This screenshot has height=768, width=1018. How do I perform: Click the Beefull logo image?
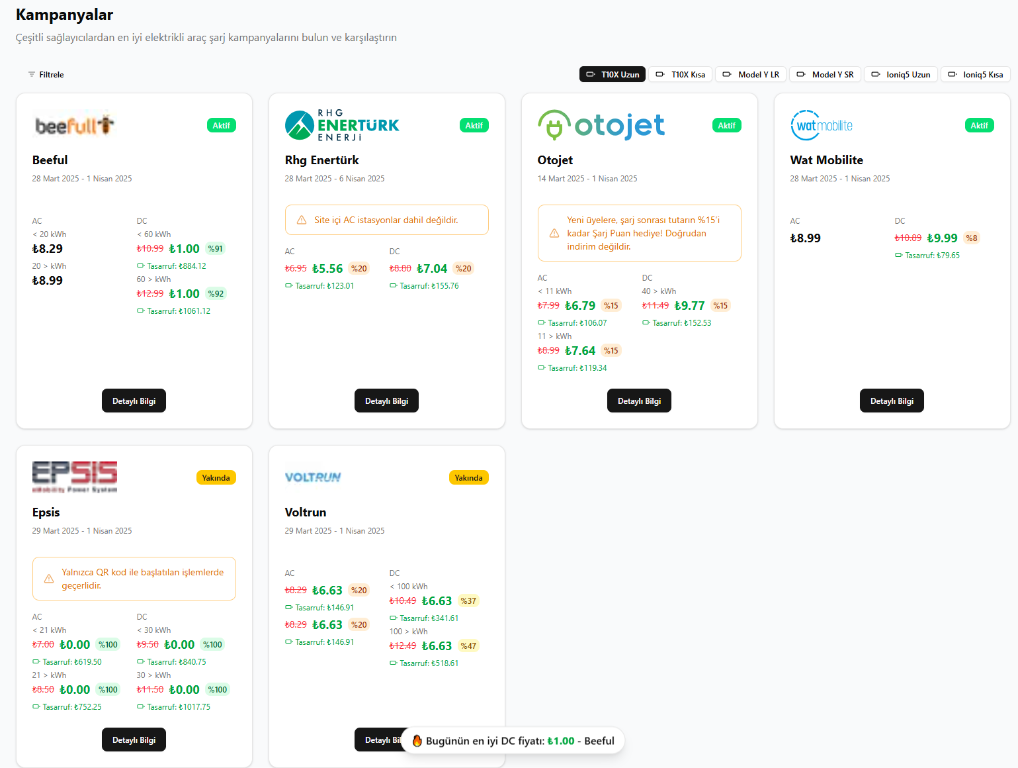(76, 125)
